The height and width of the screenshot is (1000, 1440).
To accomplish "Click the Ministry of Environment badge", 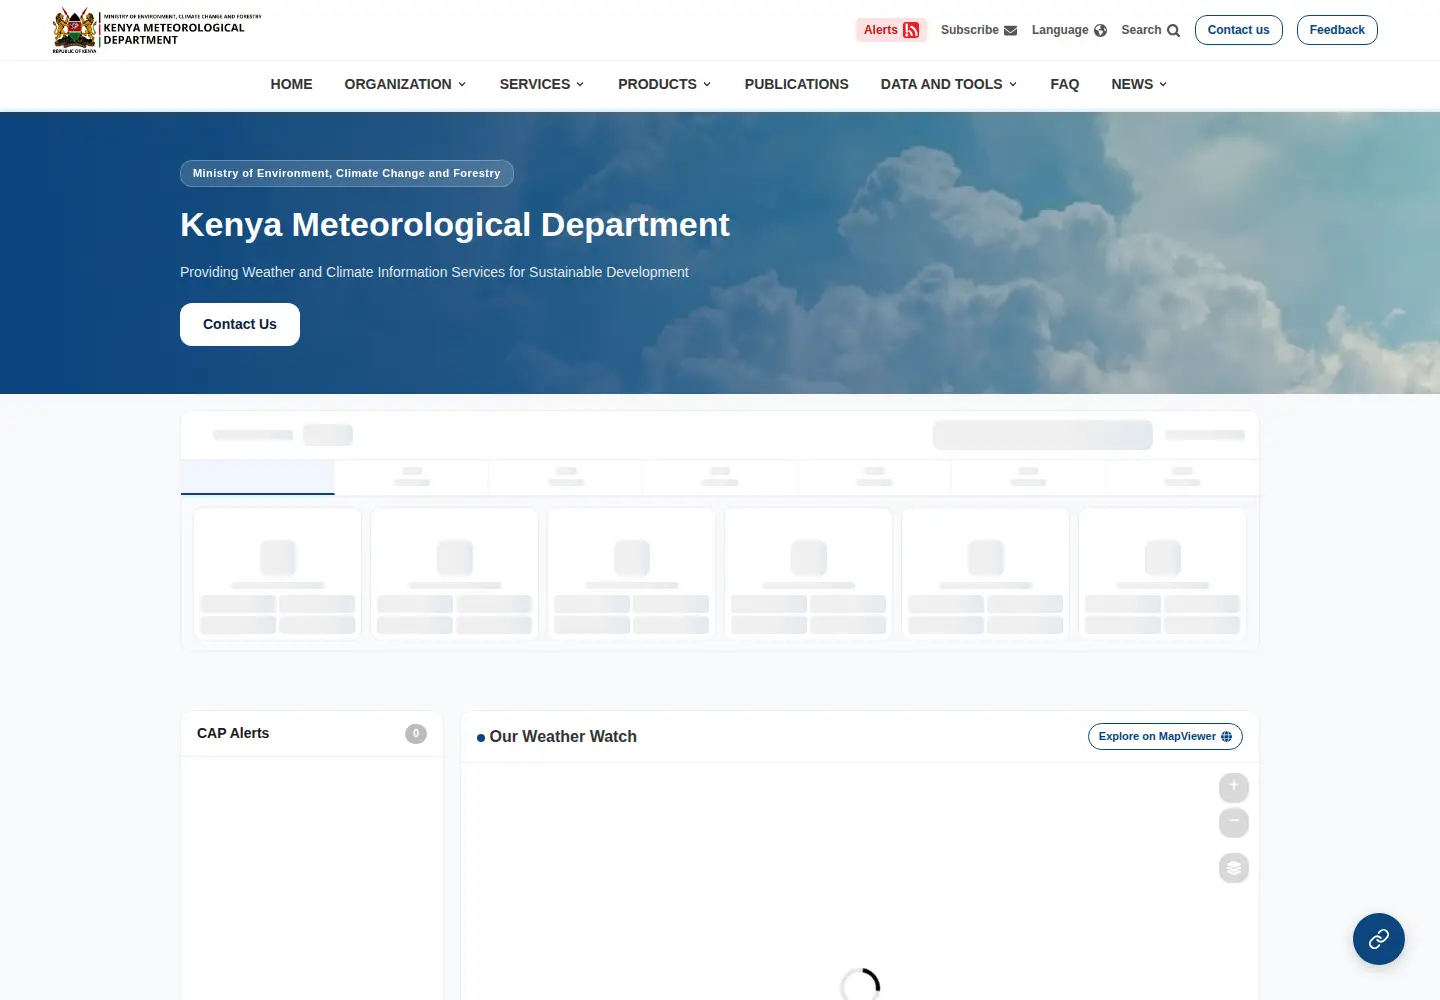I will 347,173.
